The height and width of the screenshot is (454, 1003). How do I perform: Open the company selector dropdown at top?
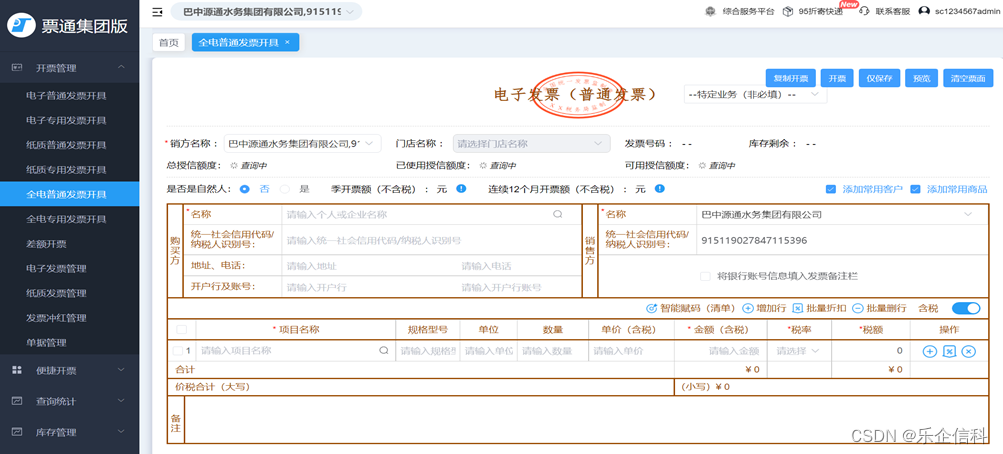tap(266, 12)
